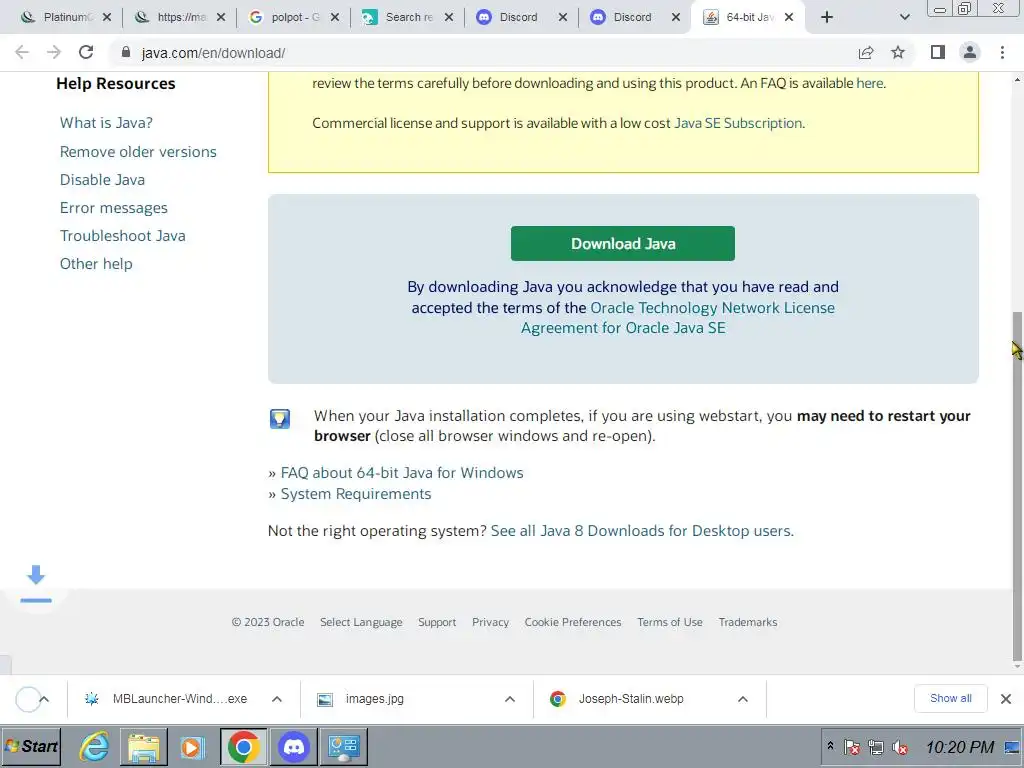
Task: Open the control panel taskbar icon
Action: (344, 746)
